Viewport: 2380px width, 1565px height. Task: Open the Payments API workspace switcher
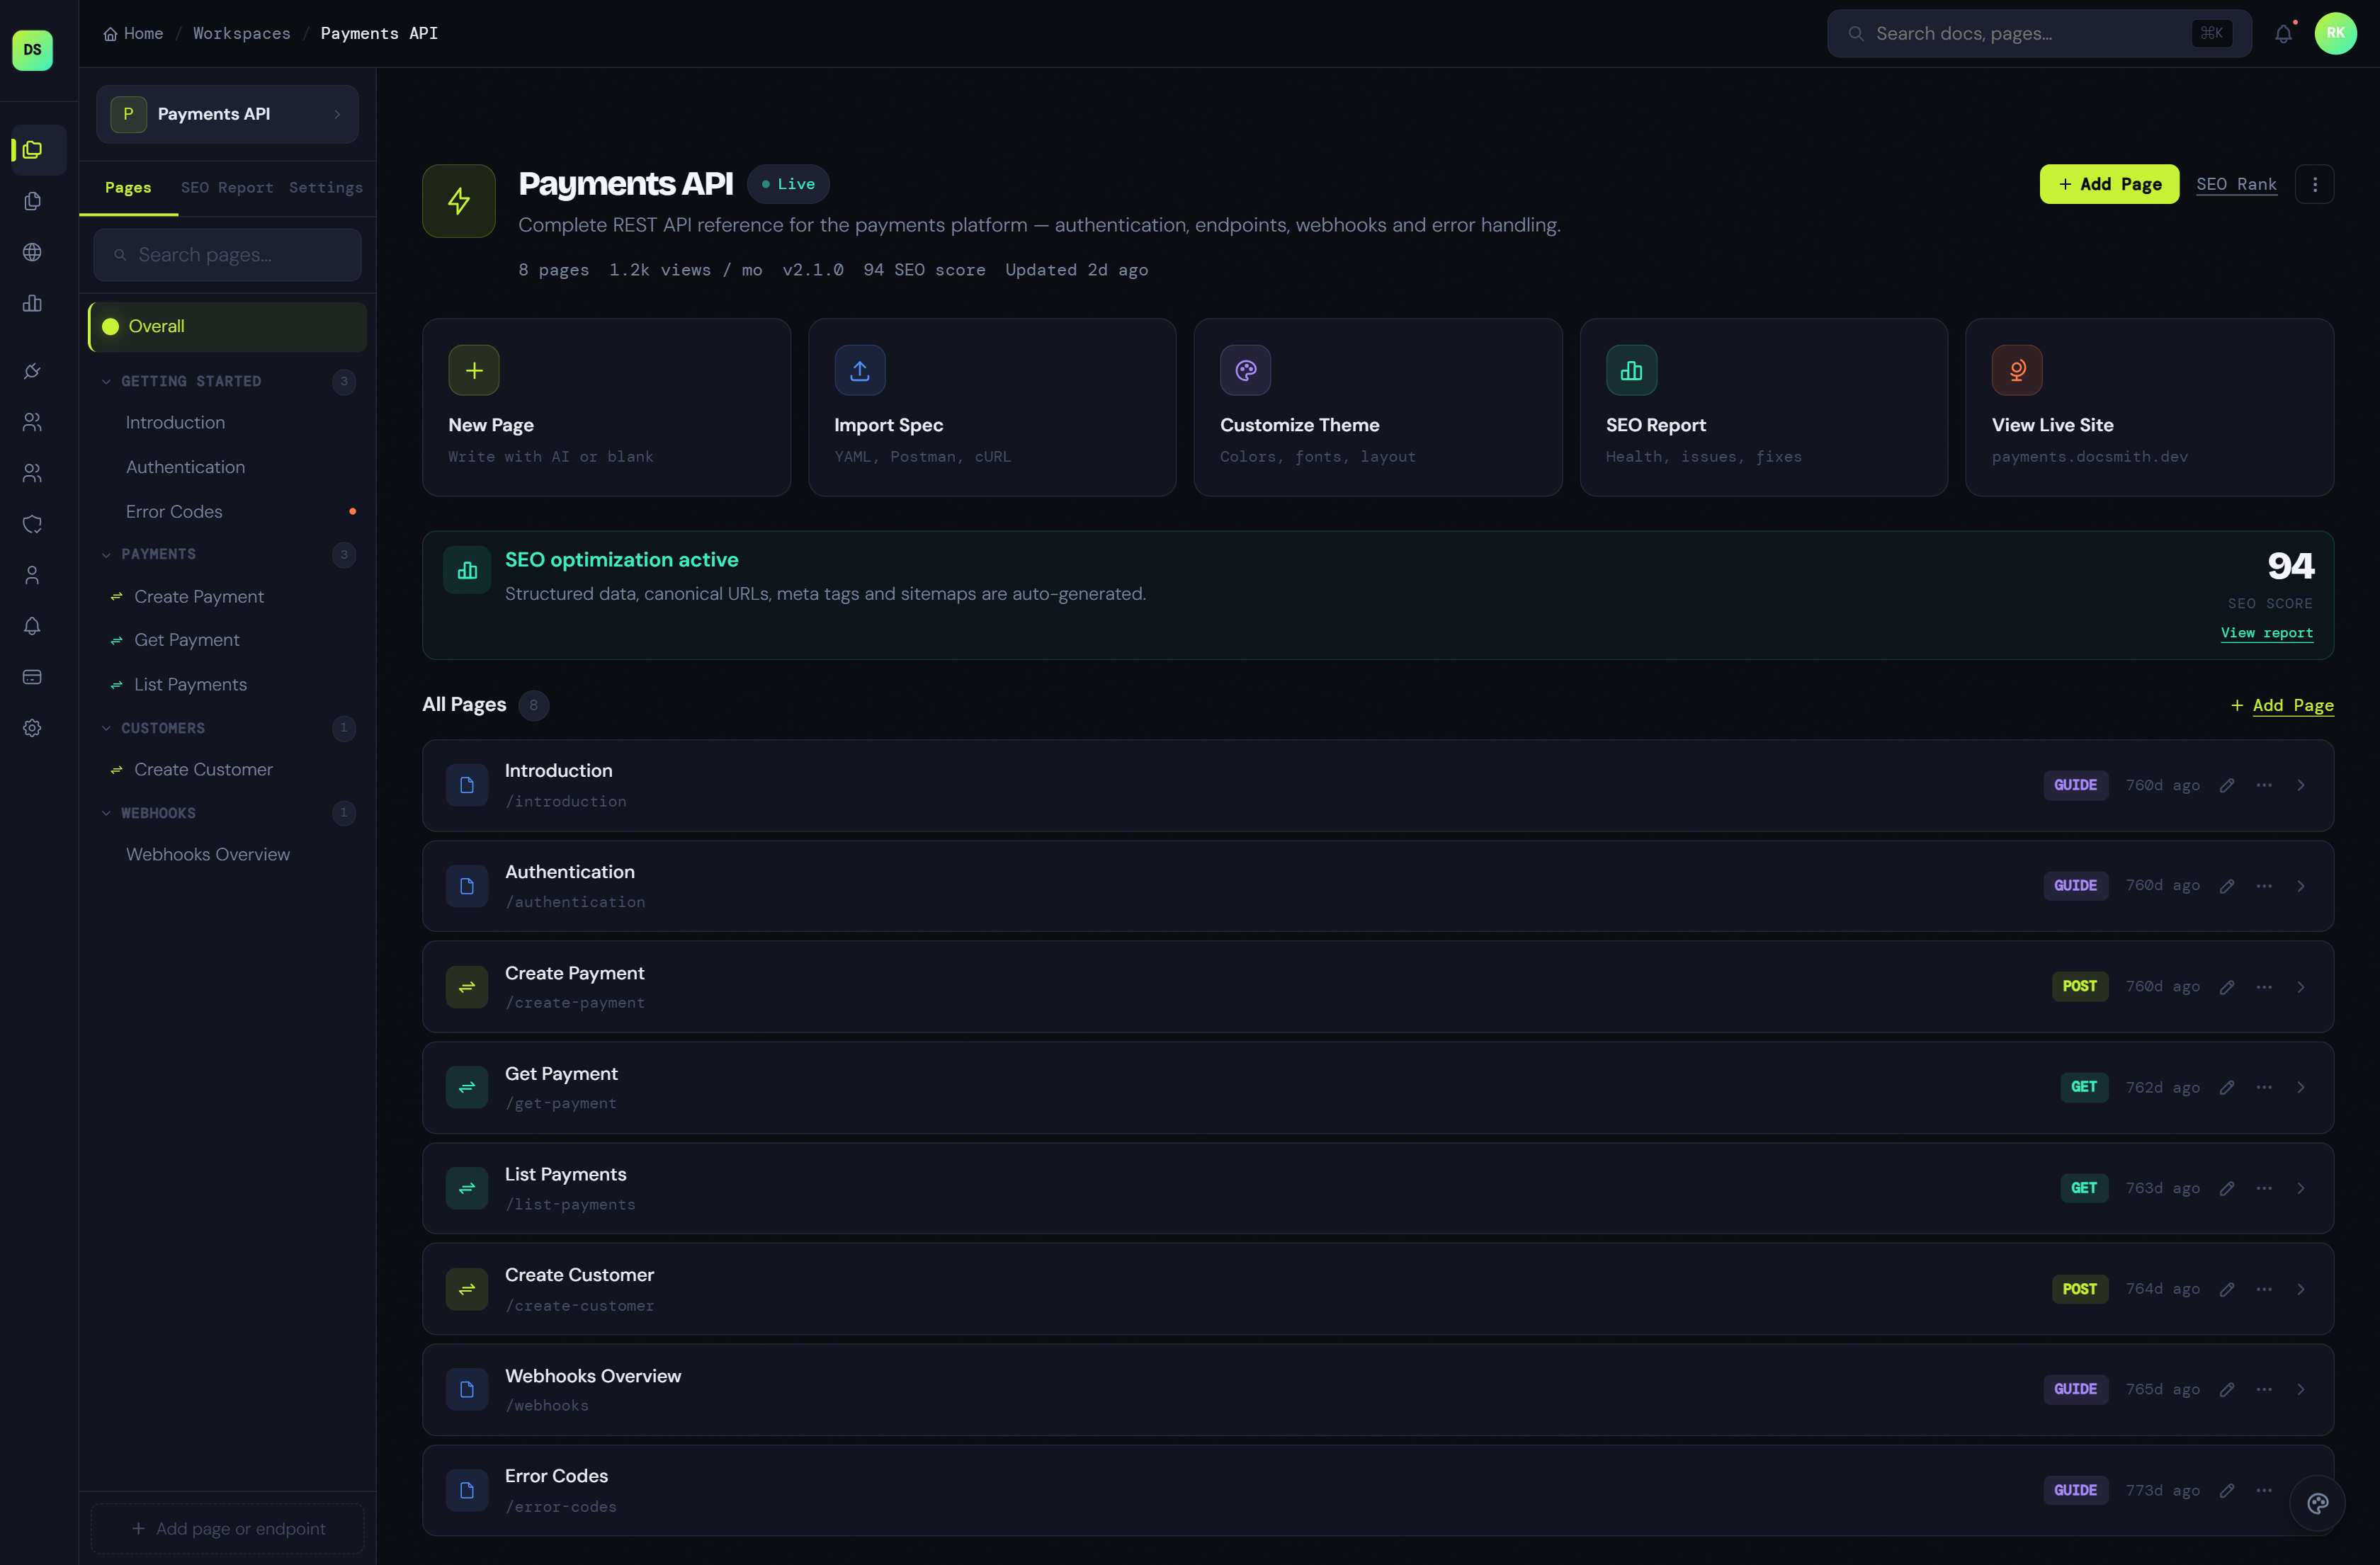pyautogui.click(x=227, y=114)
